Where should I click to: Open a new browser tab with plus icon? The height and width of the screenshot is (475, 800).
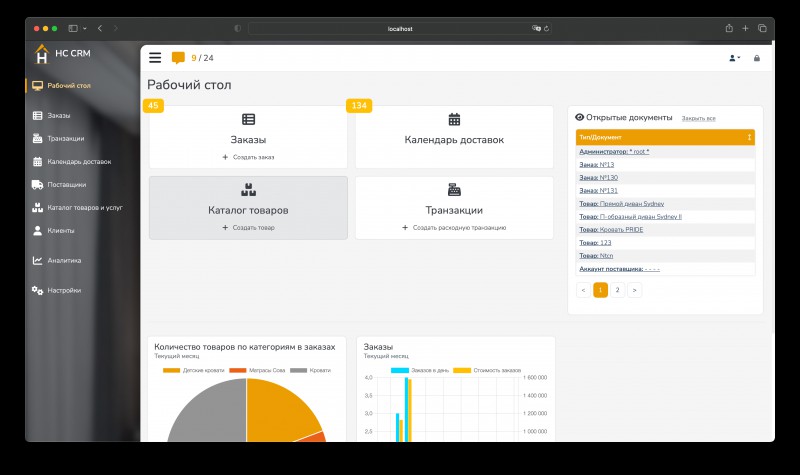pos(745,29)
